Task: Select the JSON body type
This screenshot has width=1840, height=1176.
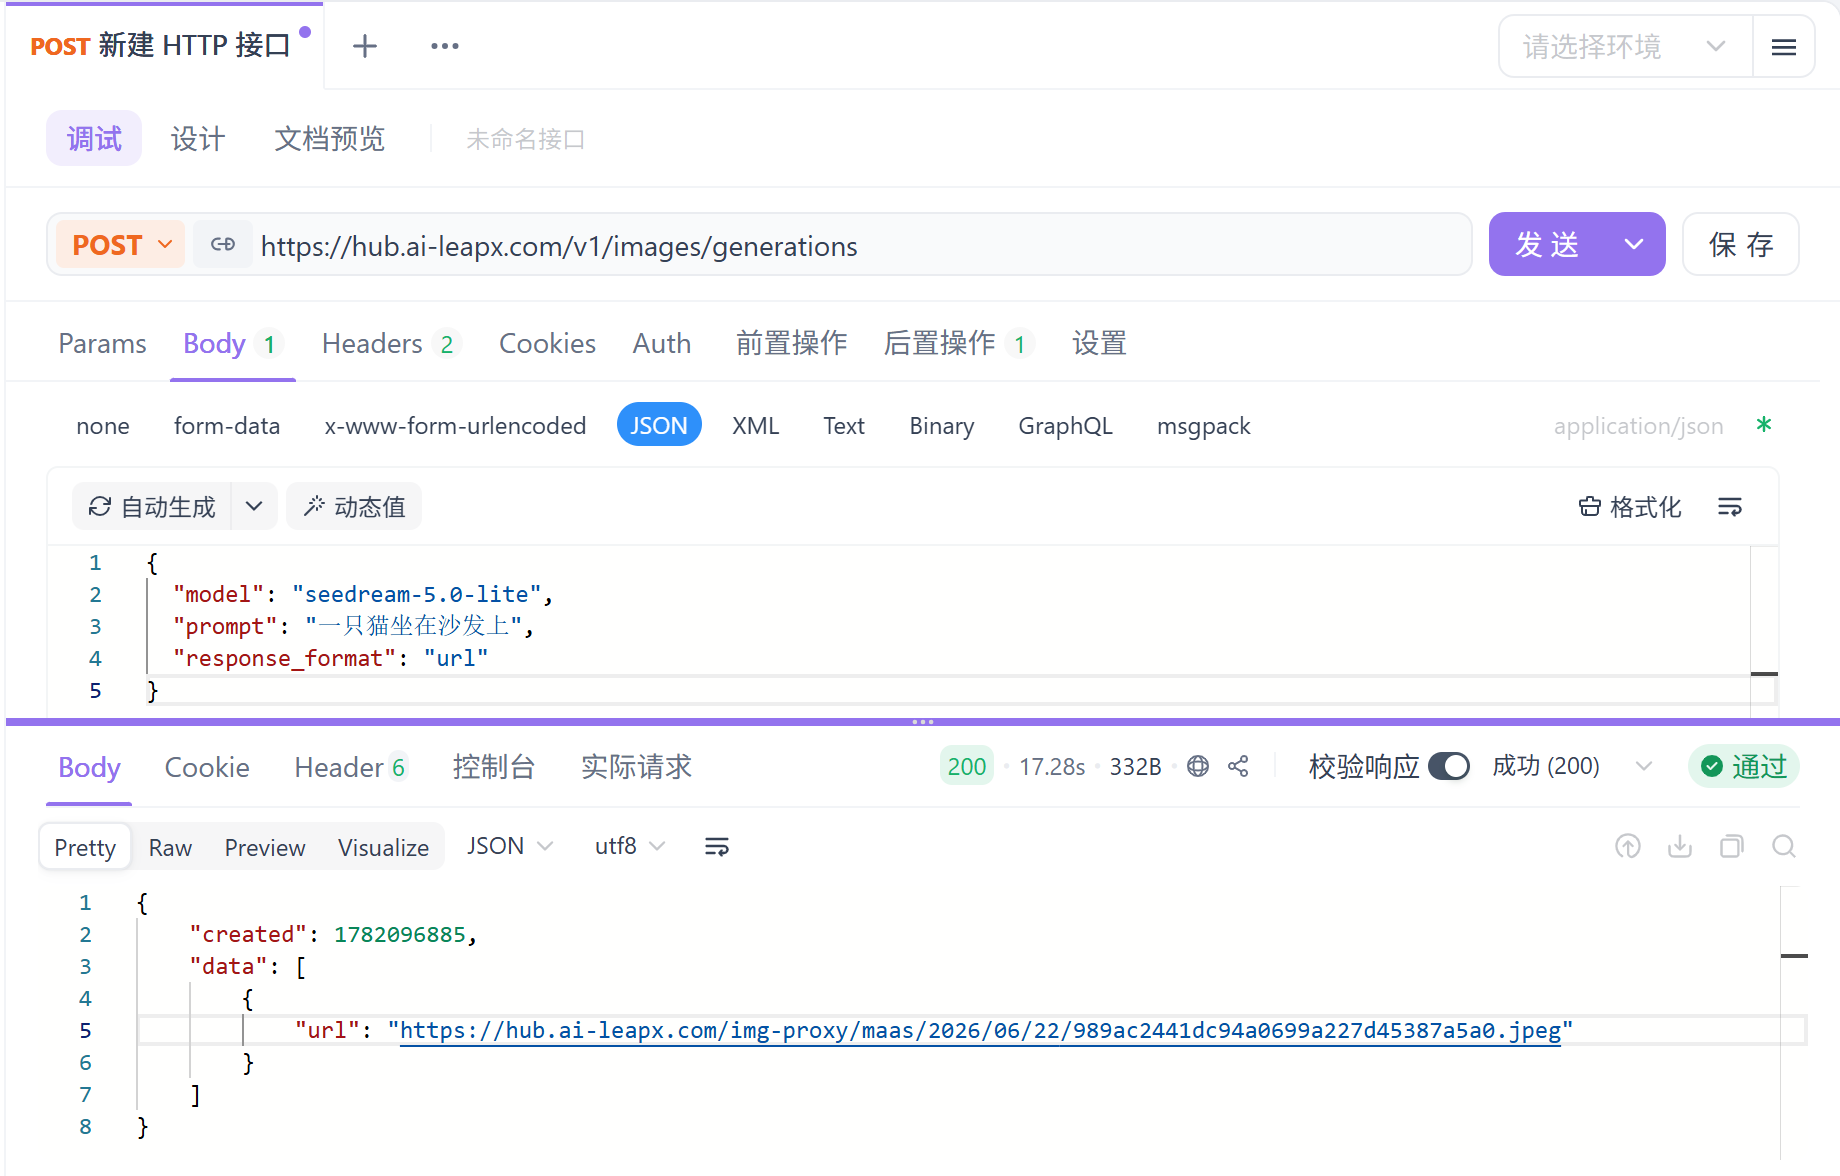Action: tap(659, 426)
